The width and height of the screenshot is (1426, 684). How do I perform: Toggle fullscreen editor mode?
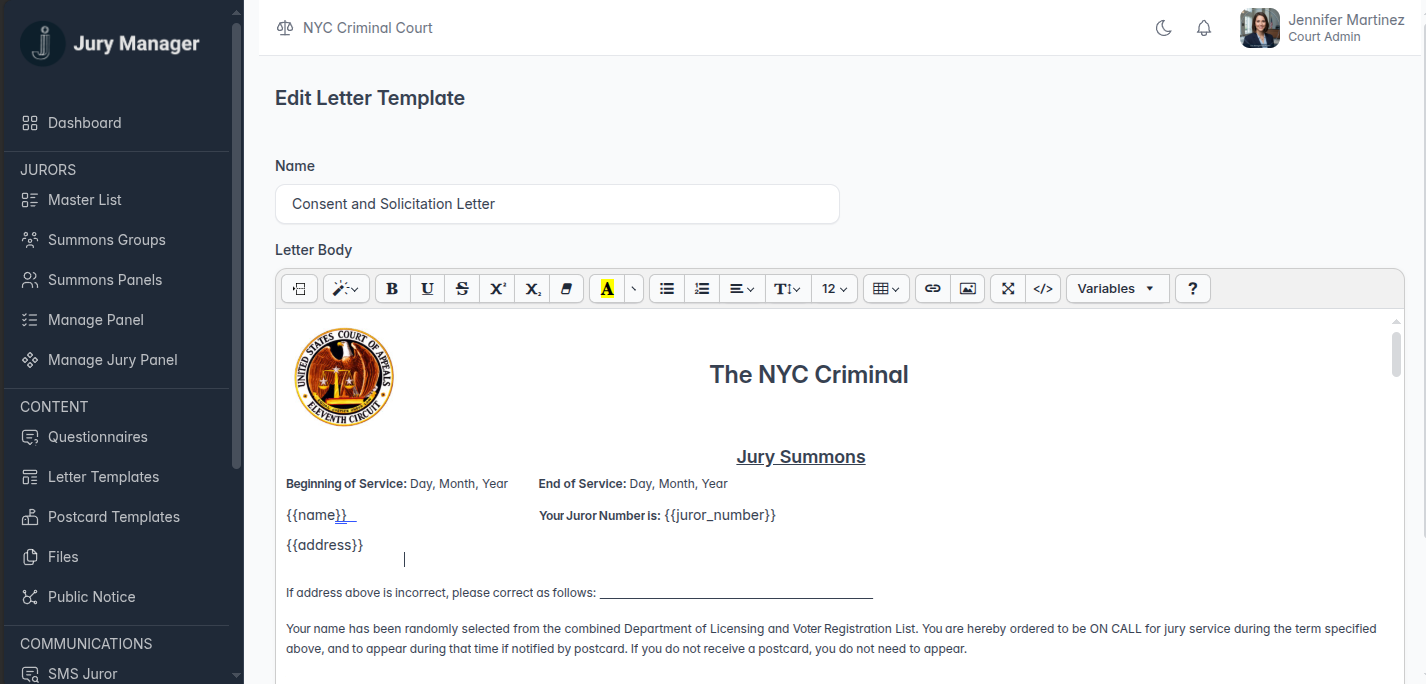[x=1008, y=289]
